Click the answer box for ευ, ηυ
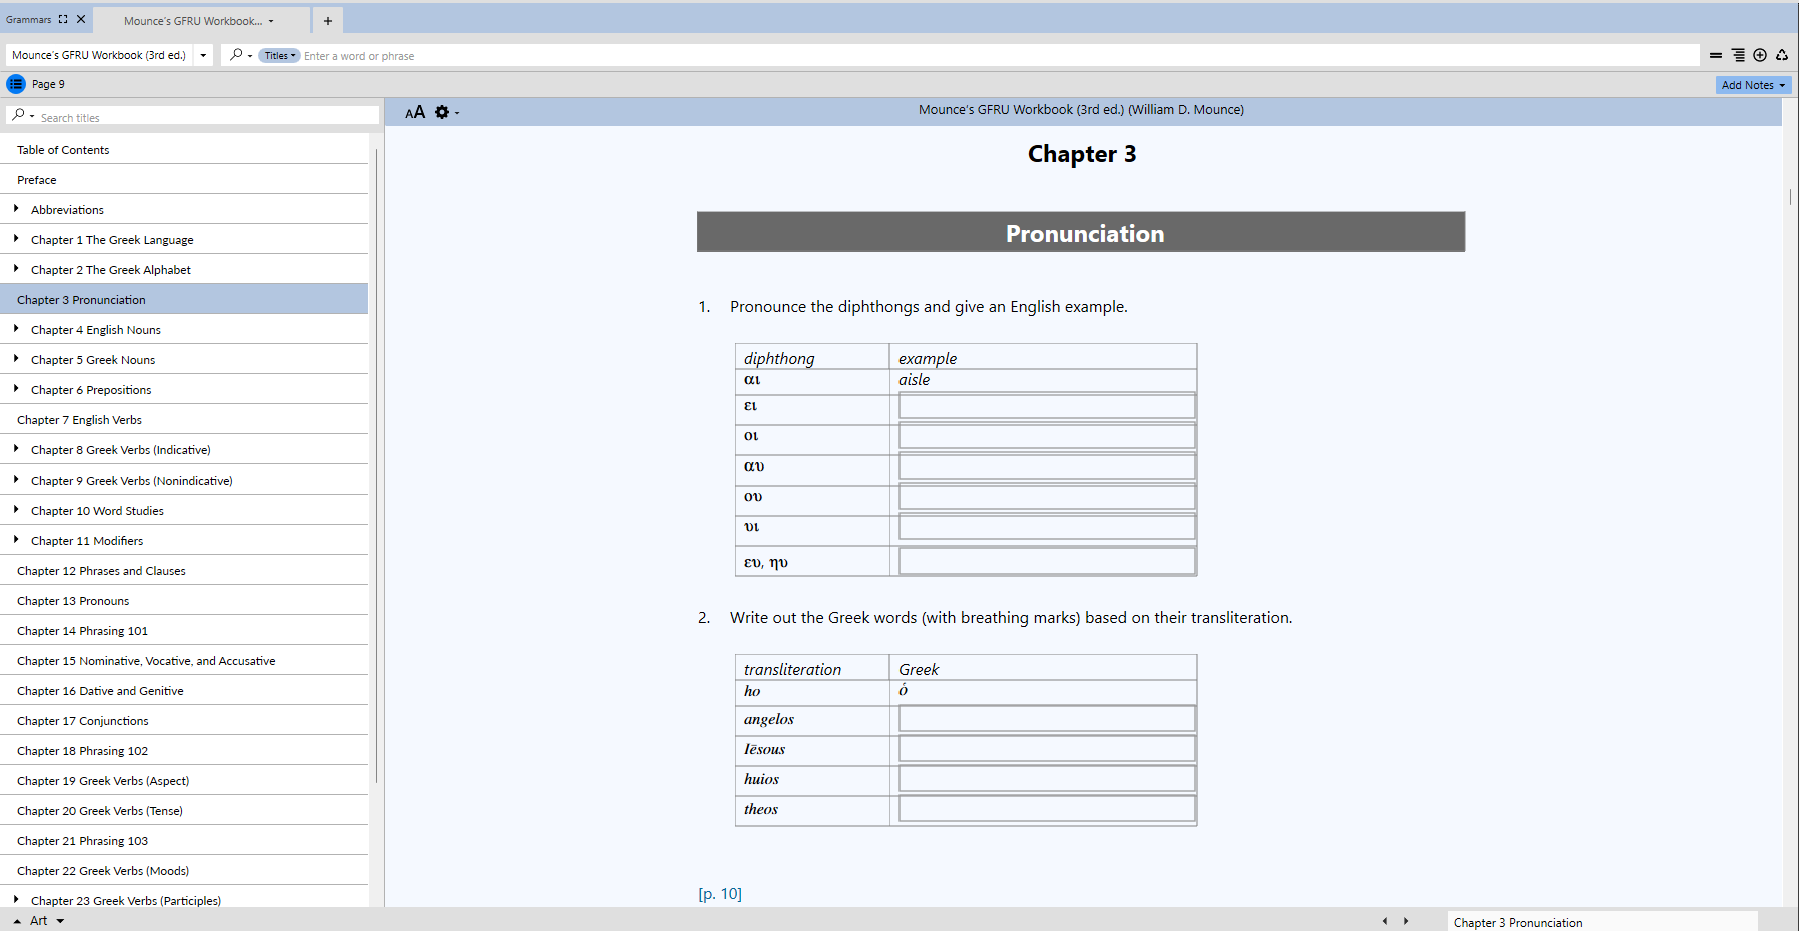 [x=1047, y=561]
